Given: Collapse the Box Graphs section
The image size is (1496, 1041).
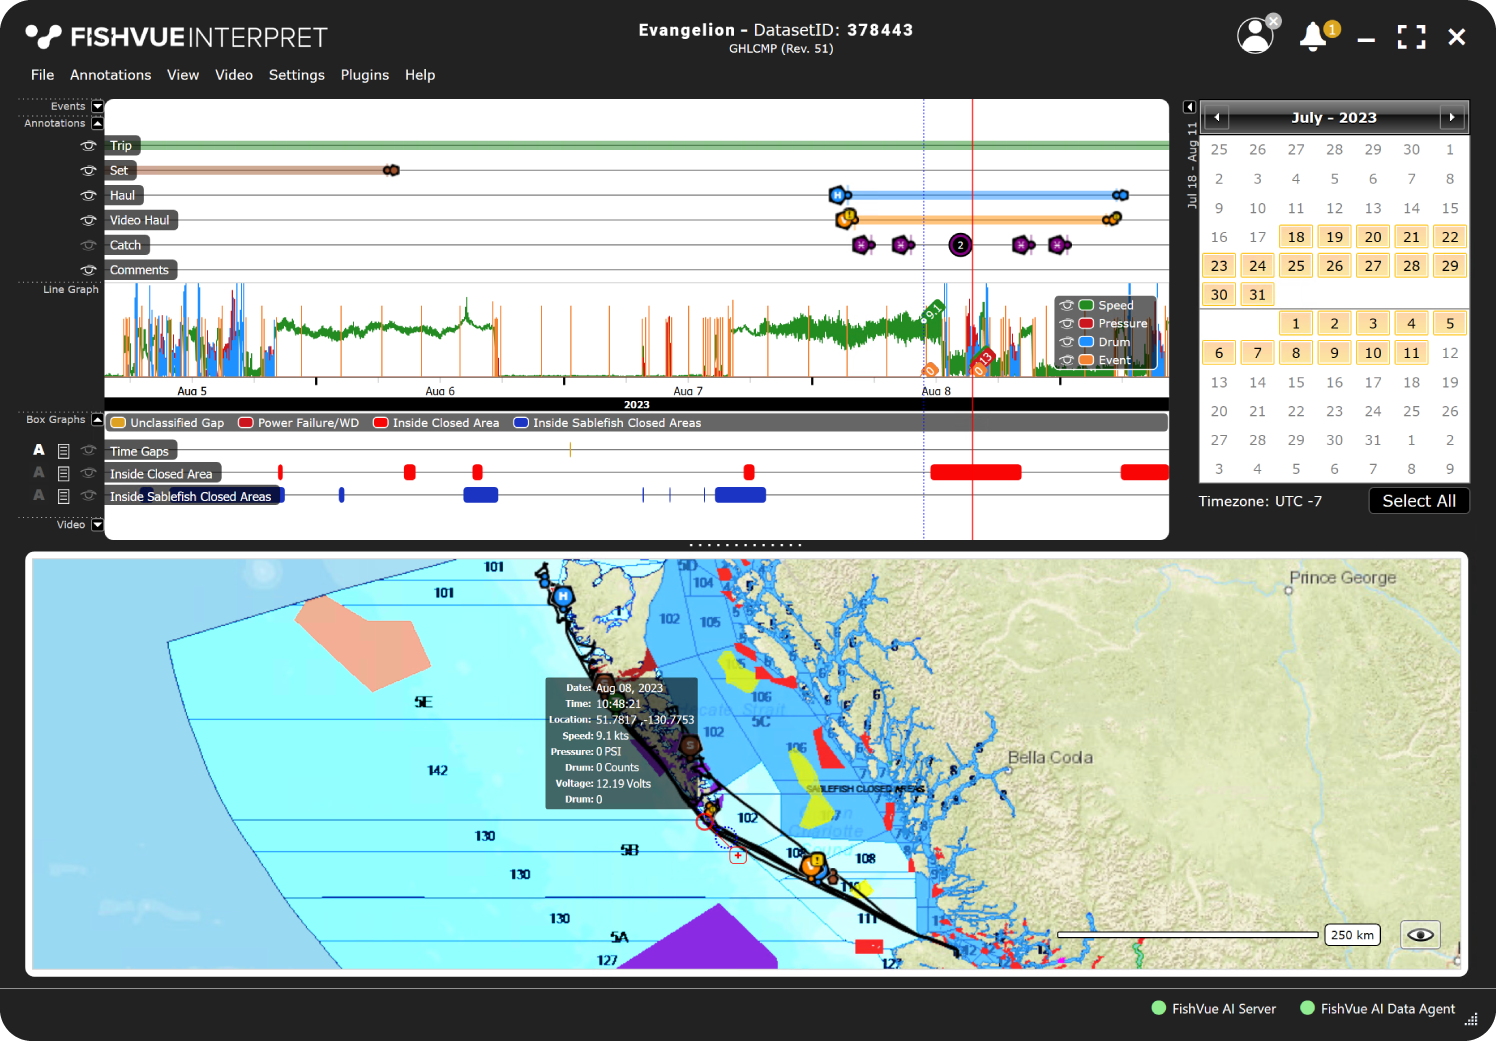Looking at the screenshot, I should [x=97, y=420].
